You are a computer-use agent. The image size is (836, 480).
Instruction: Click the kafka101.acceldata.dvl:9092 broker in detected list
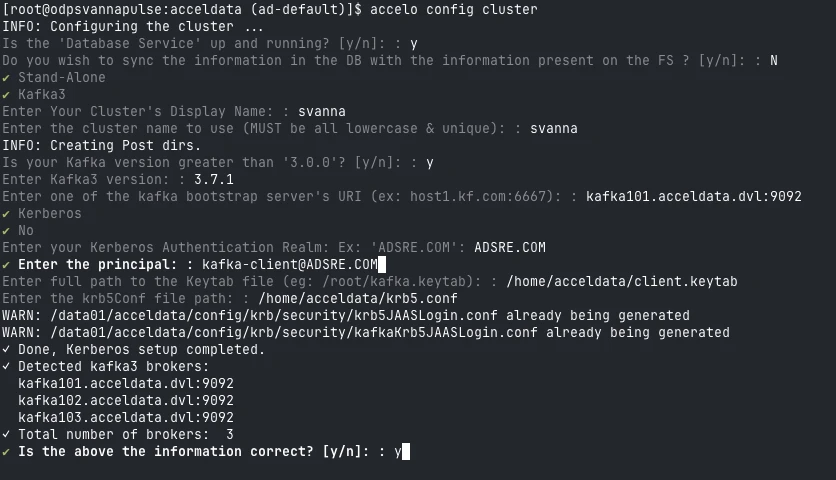coord(126,383)
